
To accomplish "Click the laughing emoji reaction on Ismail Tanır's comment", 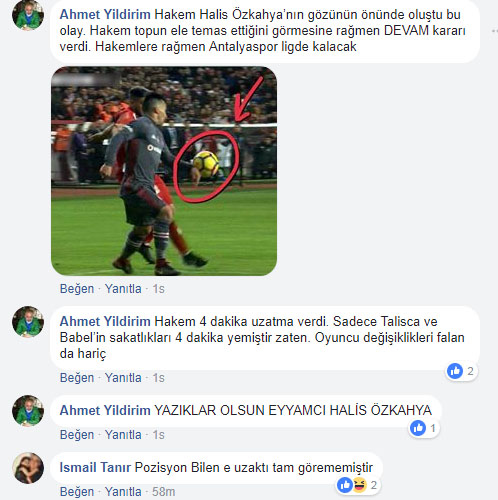I will tap(359, 485).
